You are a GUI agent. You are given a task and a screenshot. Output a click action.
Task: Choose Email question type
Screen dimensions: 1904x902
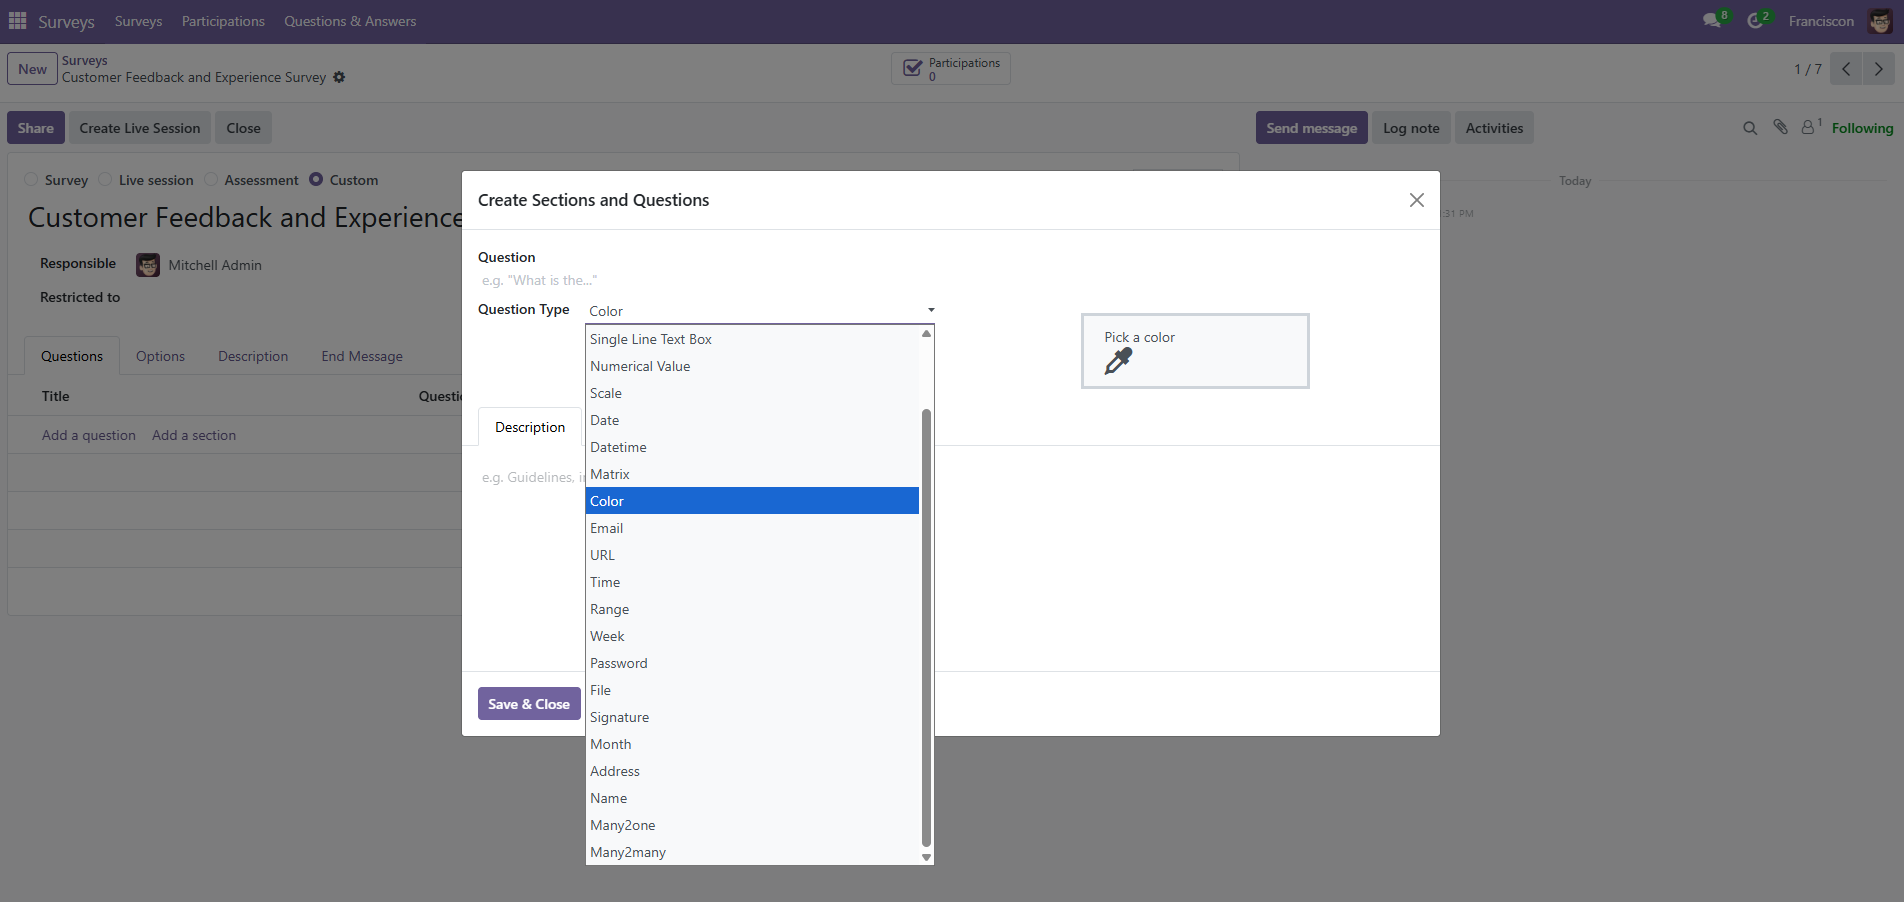coord(752,528)
